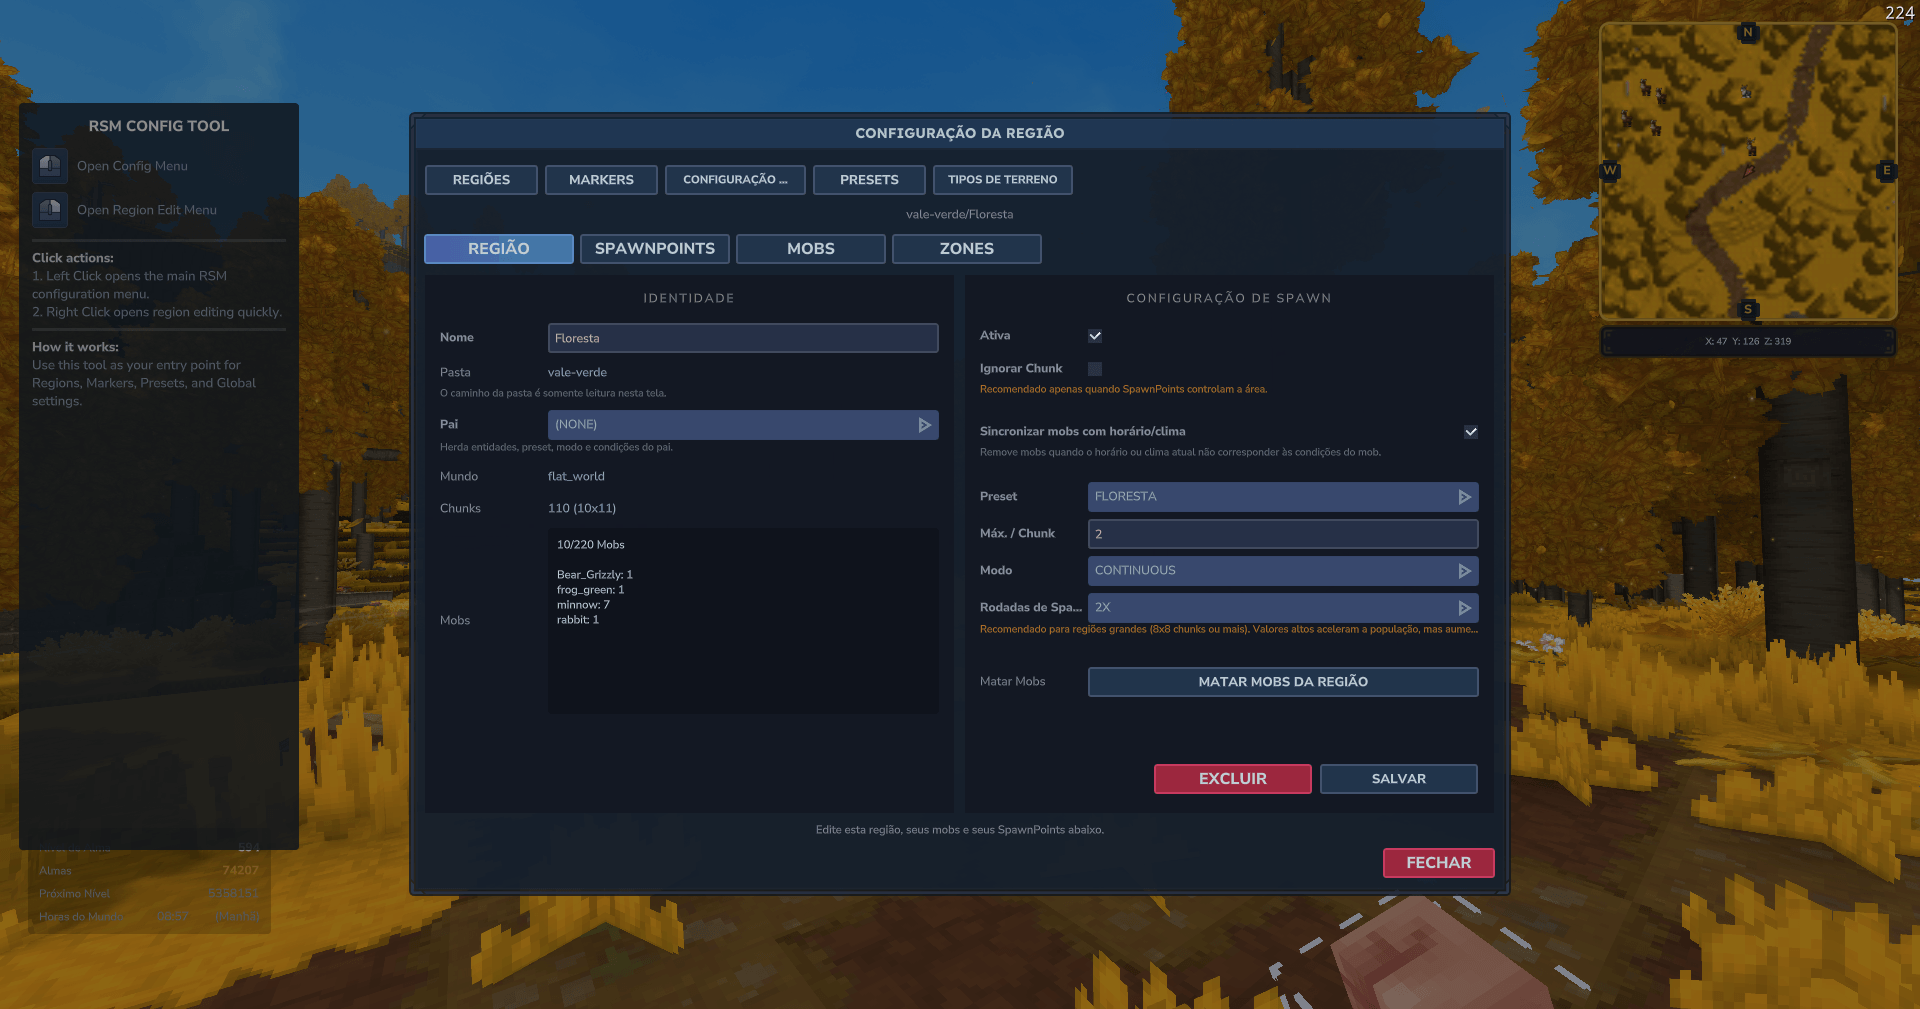
Task: Open the Preset FLORESTA dropdown
Action: [x=1283, y=497]
